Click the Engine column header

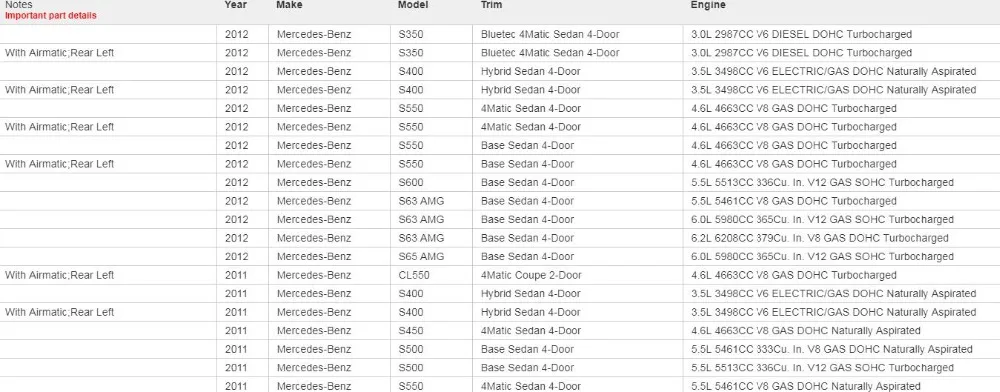pyautogui.click(x=708, y=4)
